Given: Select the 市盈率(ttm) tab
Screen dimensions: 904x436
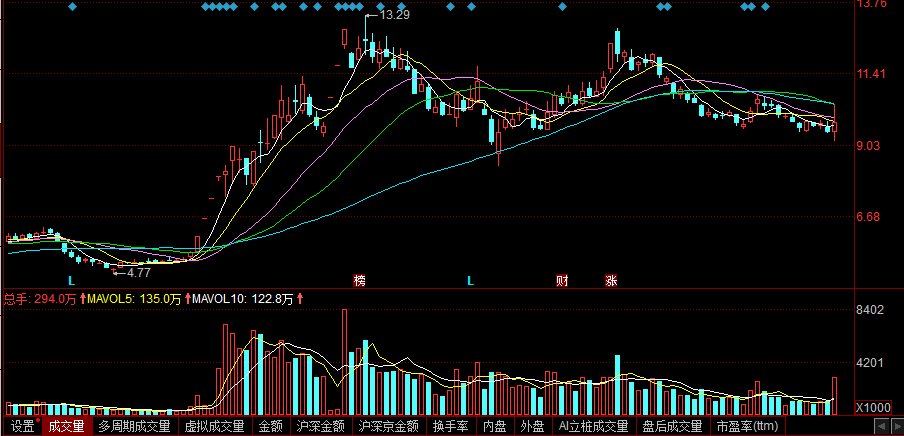Looking at the screenshot, I should coord(747,427).
